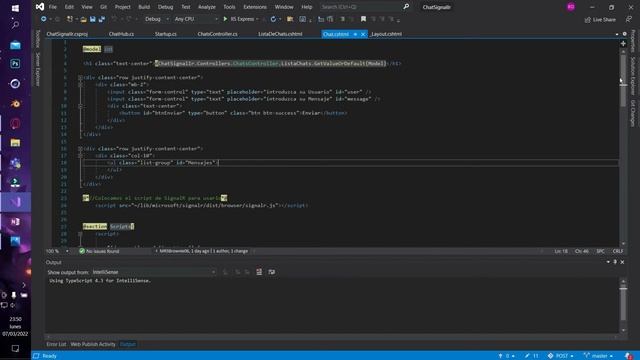Close the Output panel
This screenshot has width=640, height=360.
click(x=622, y=262)
